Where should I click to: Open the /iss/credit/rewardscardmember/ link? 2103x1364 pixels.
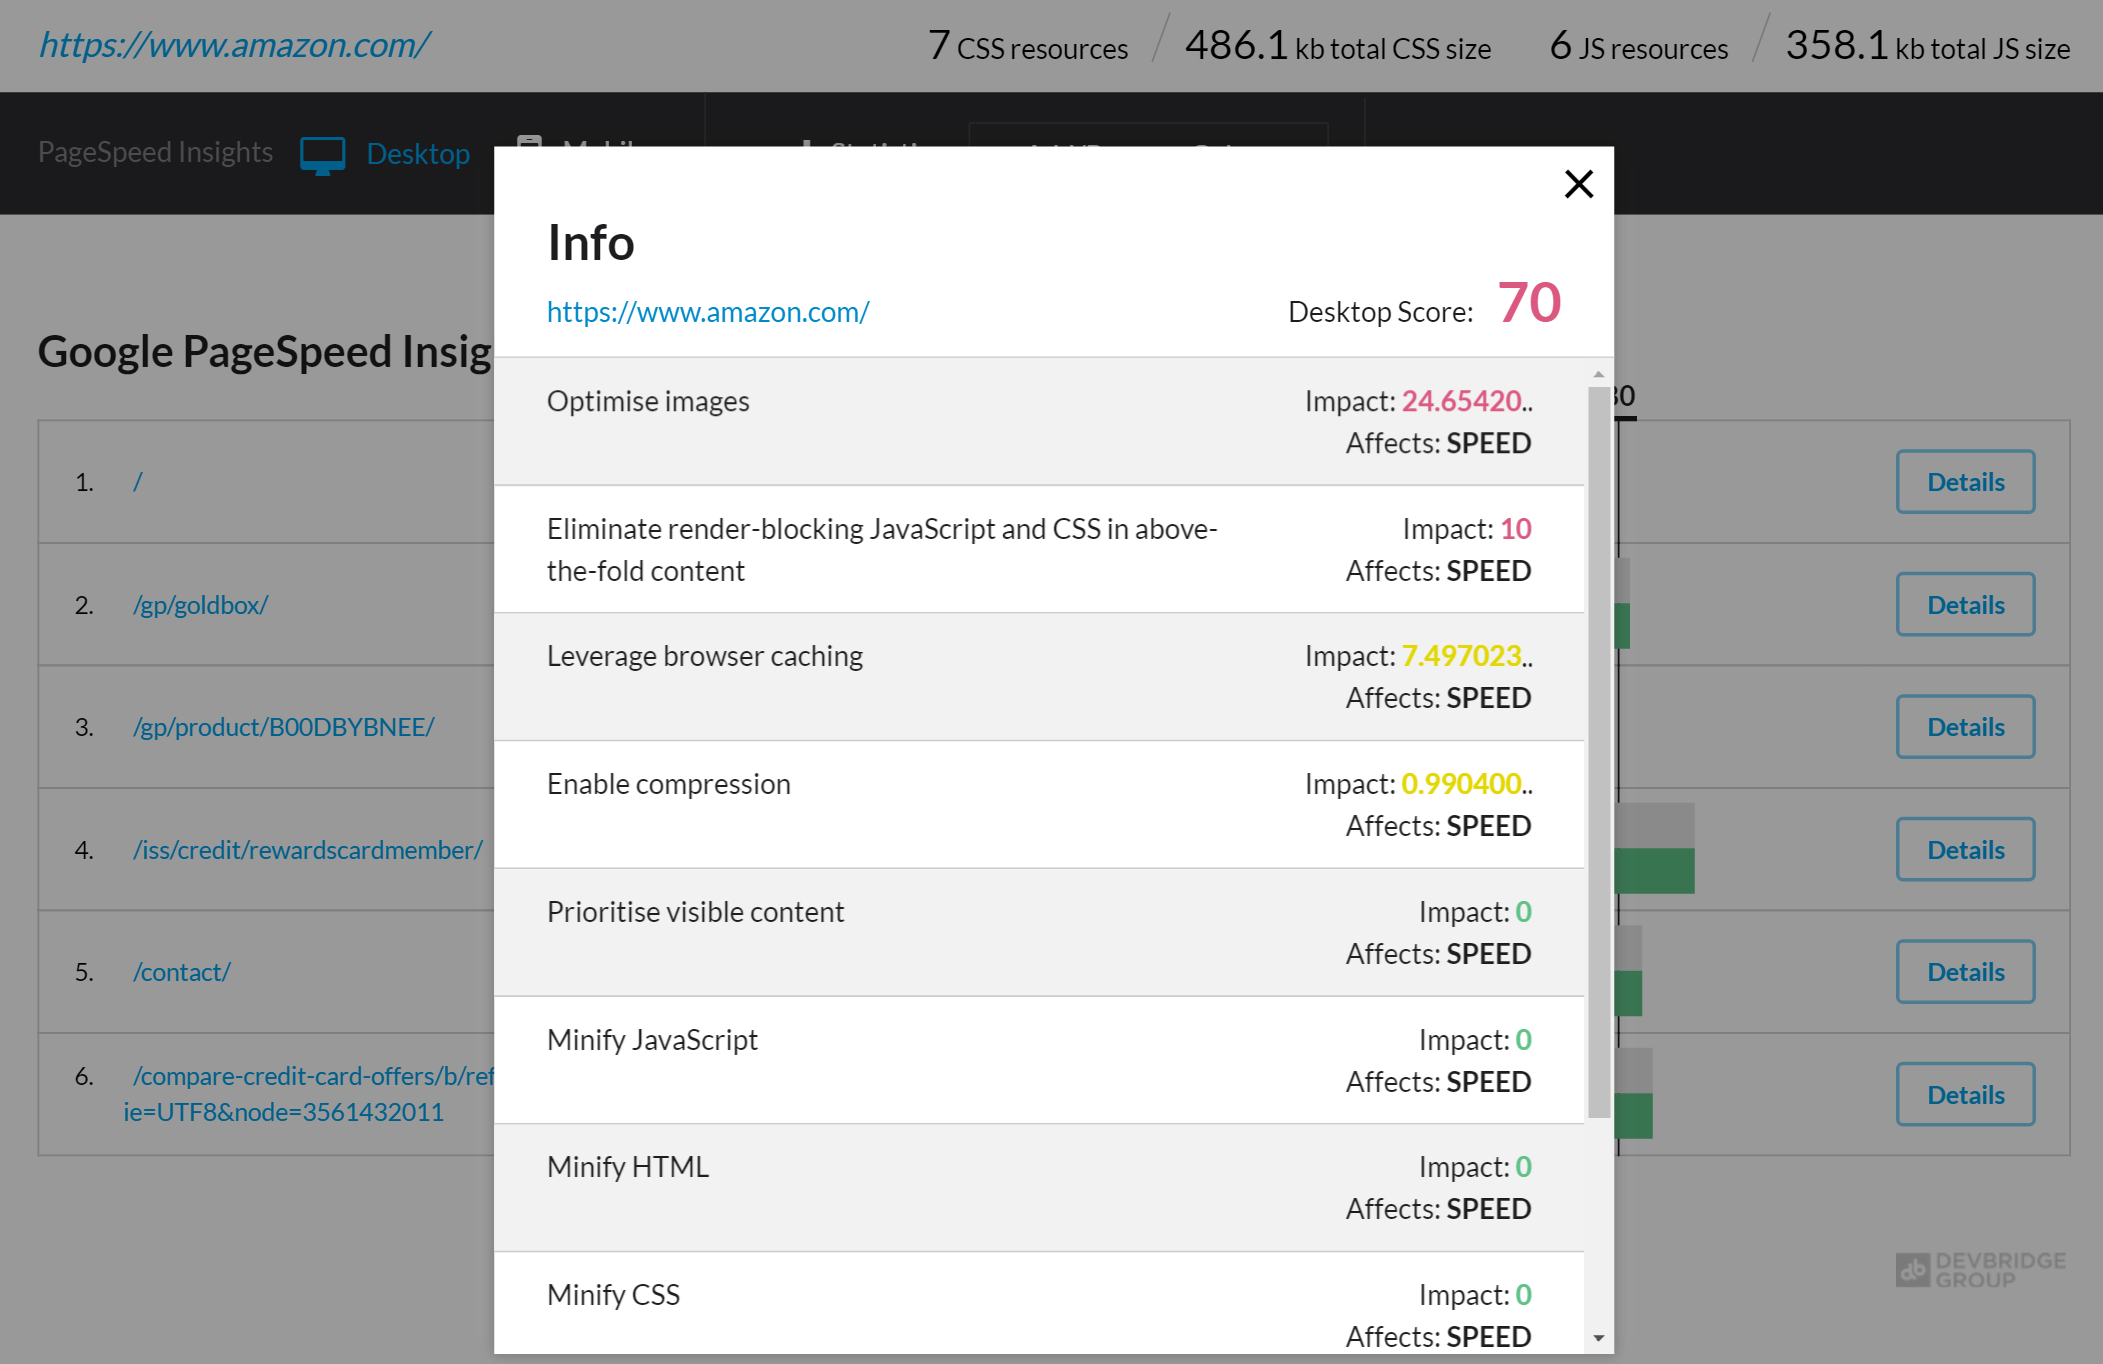(x=308, y=850)
